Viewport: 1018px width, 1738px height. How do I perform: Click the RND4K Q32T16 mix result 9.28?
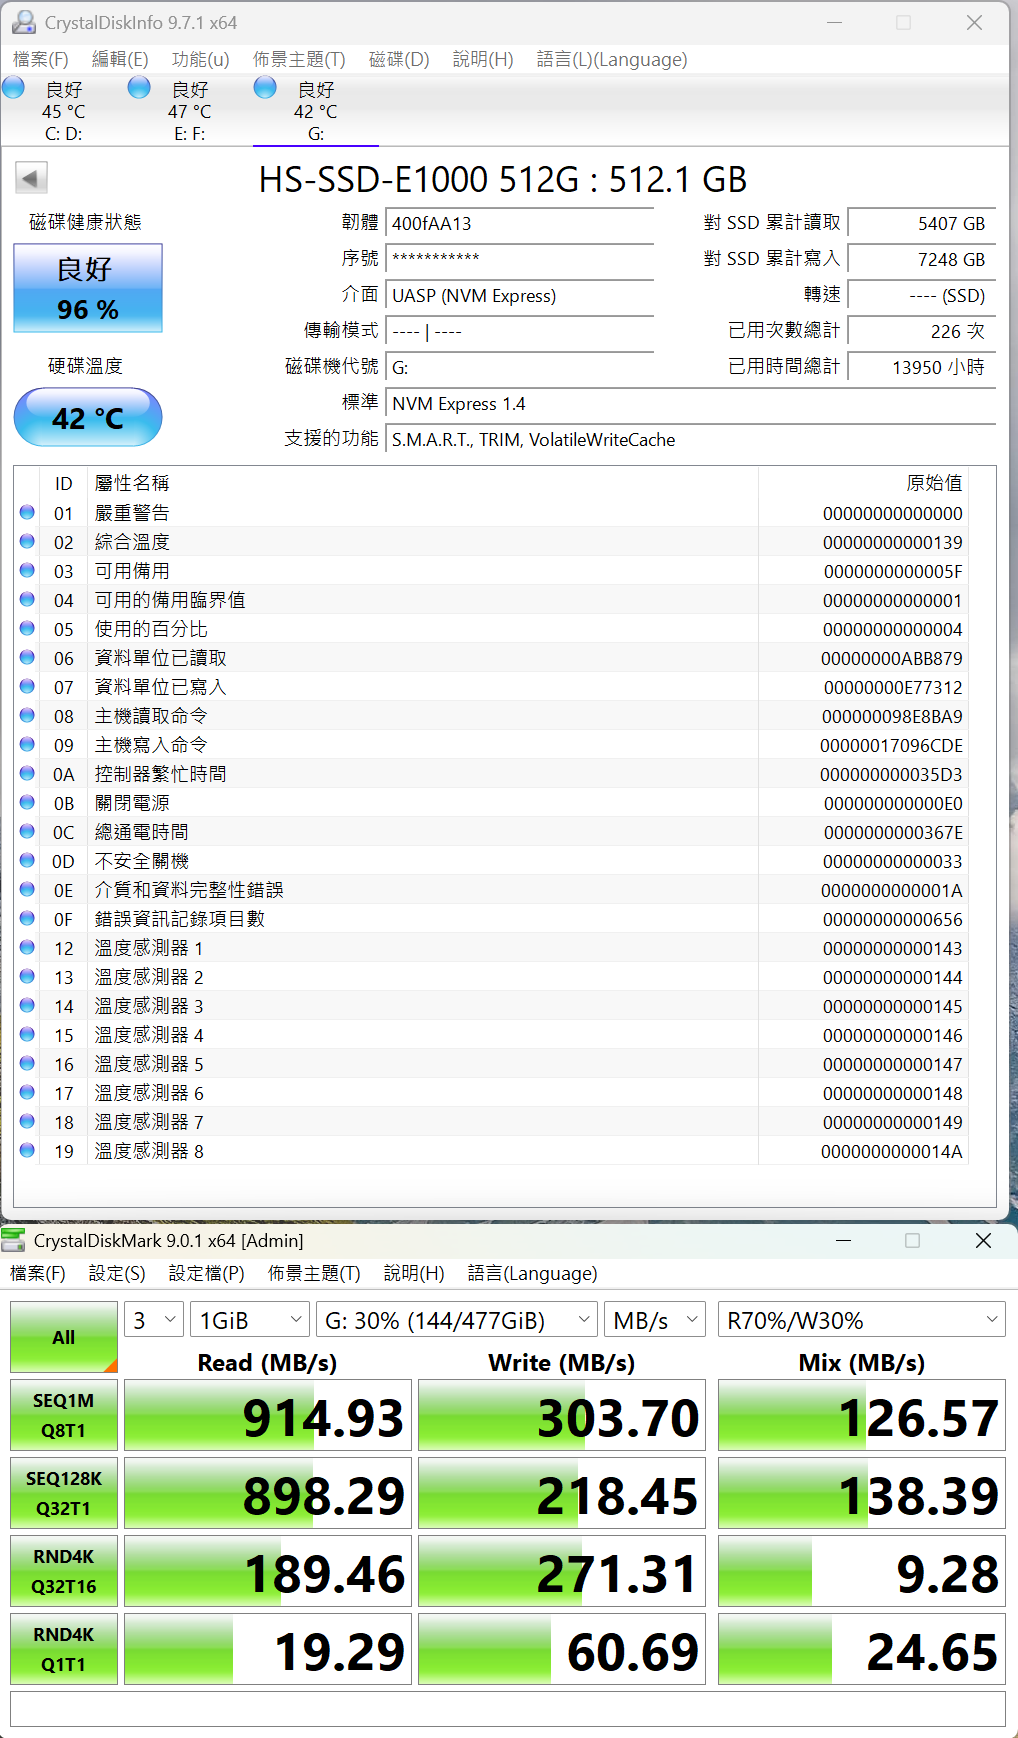click(862, 1571)
